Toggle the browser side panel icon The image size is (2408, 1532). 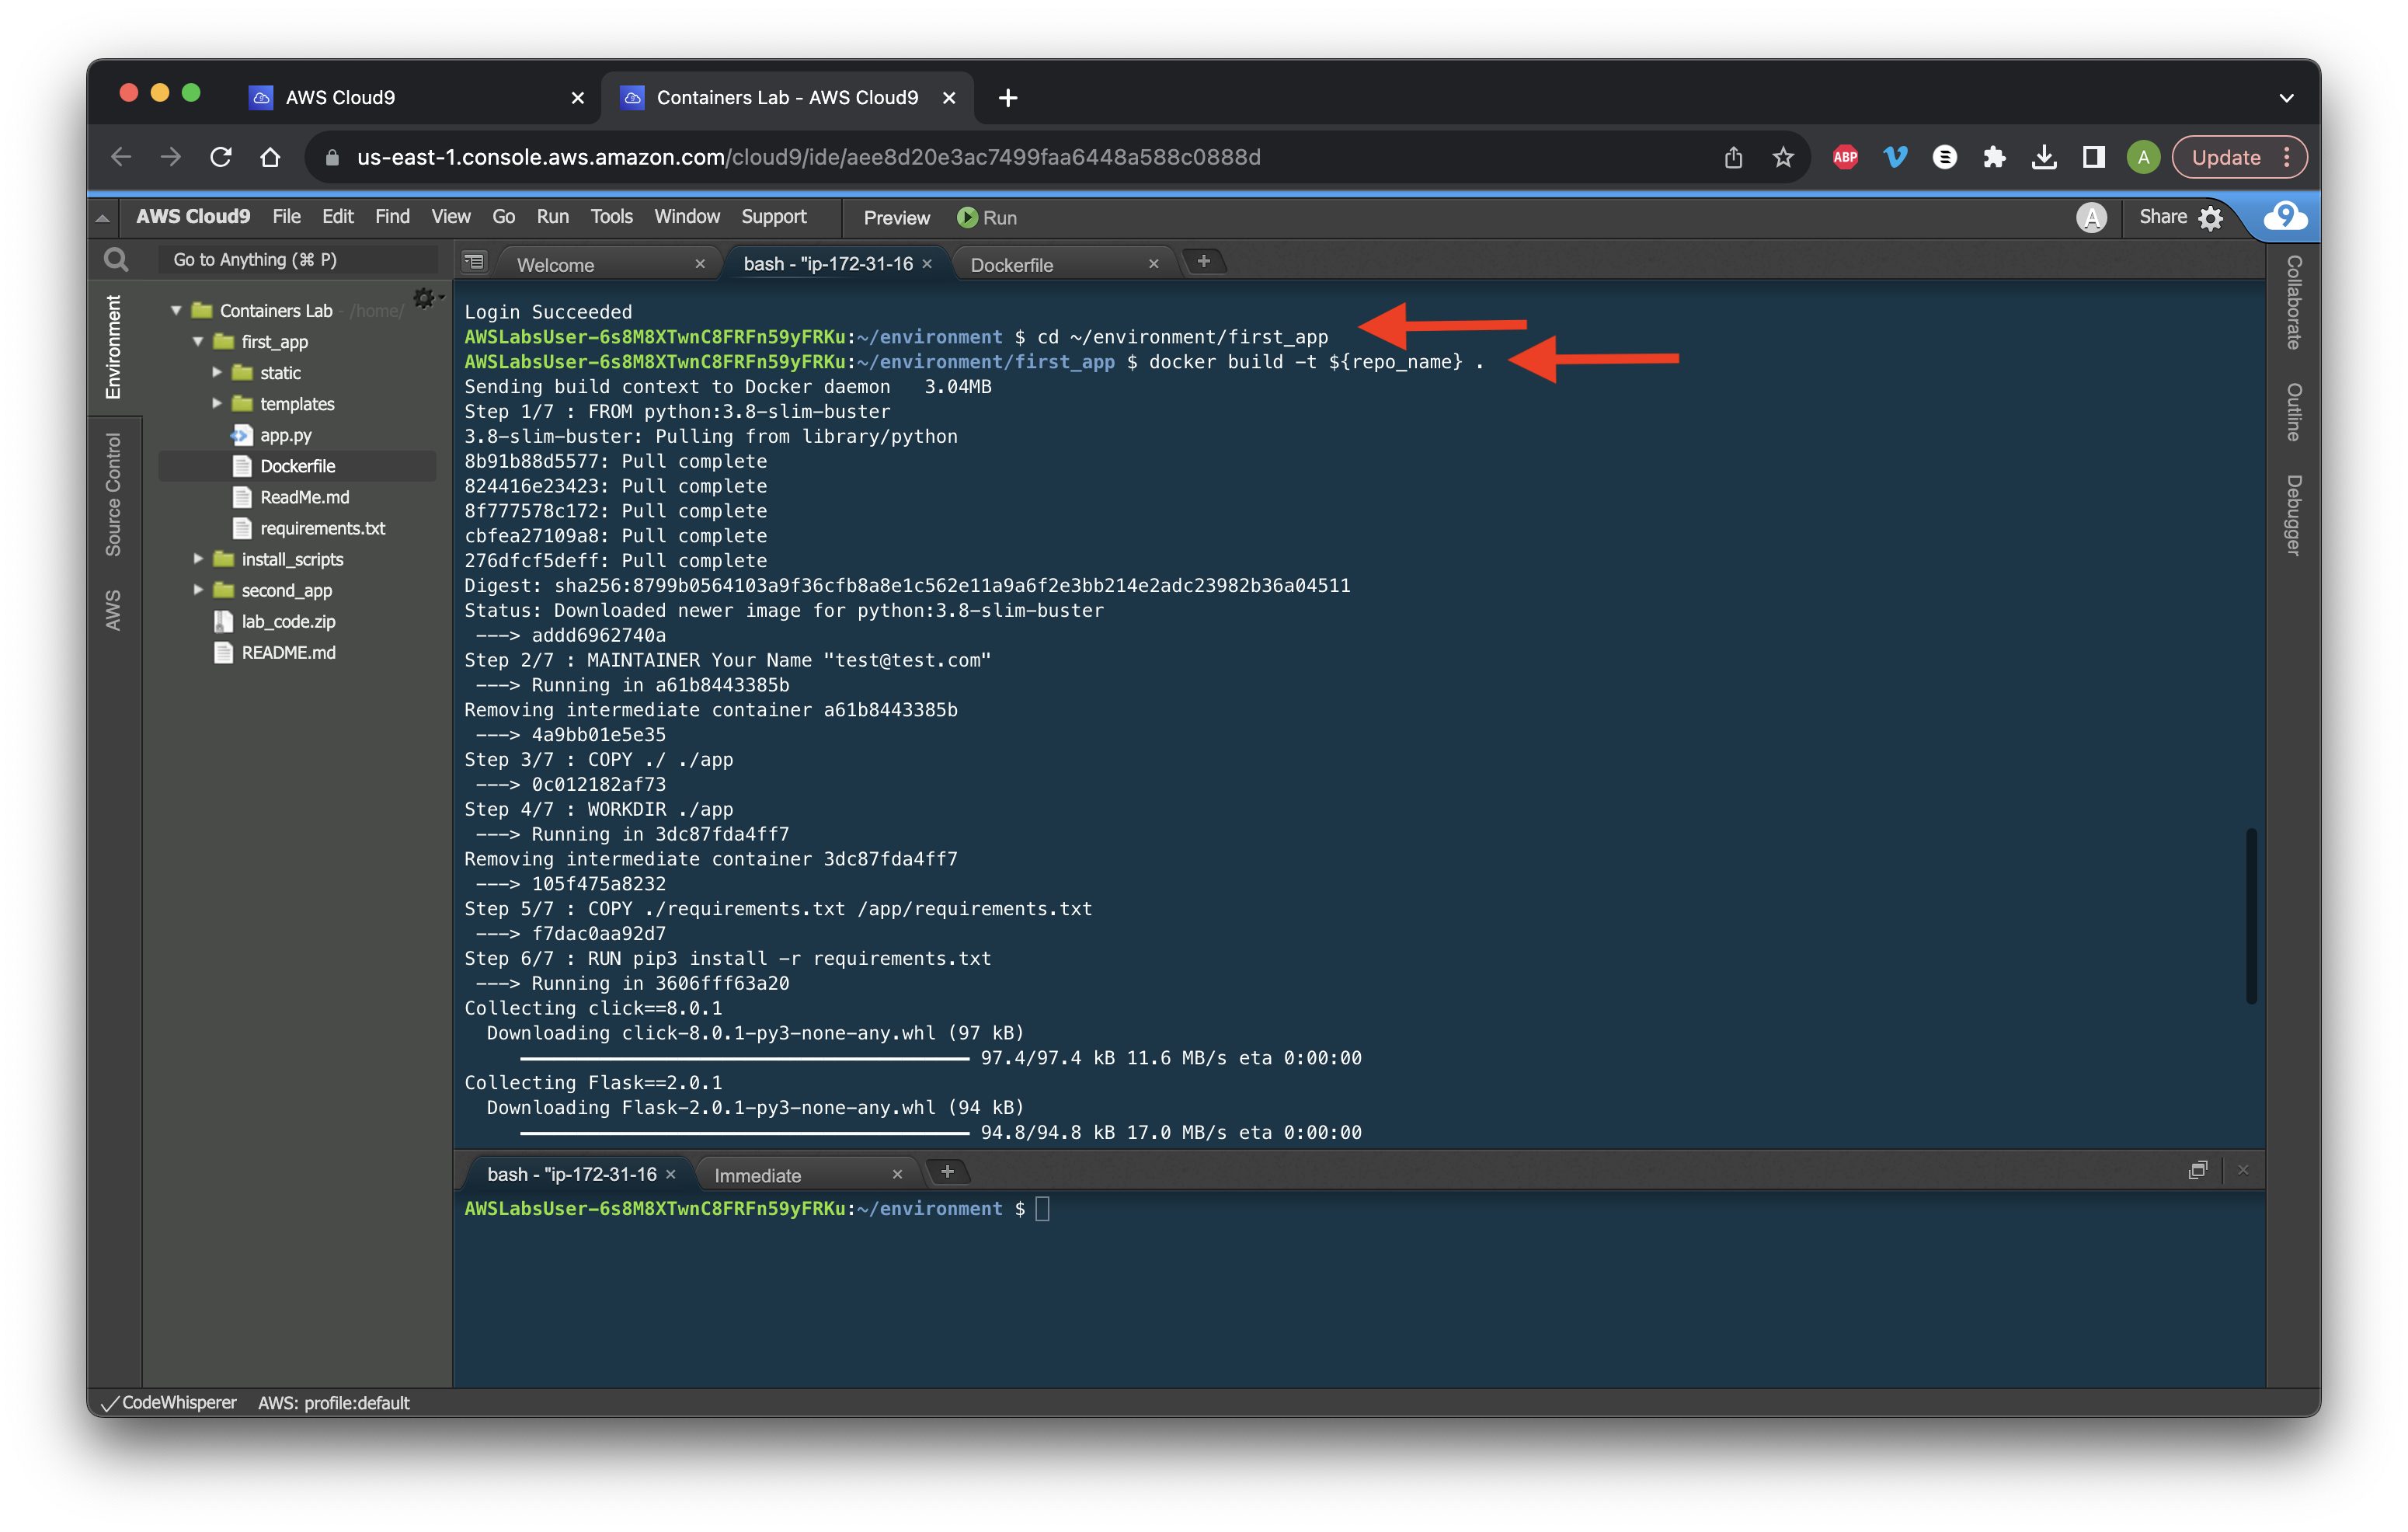click(2093, 157)
